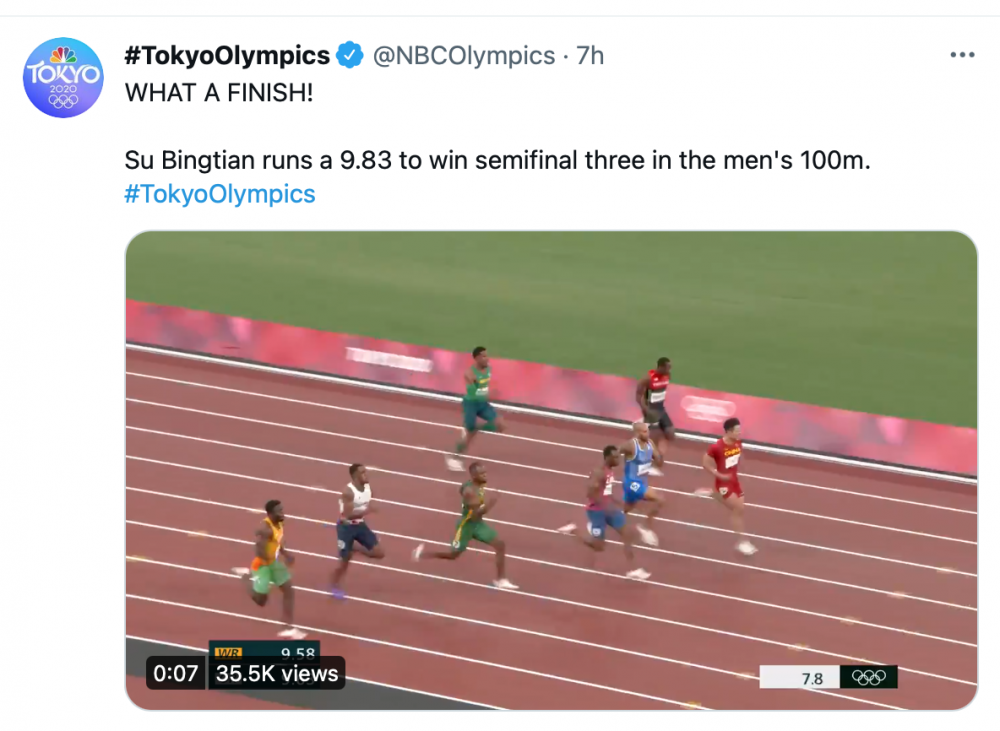1000x731 pixels.
Task: Click the 0:07 video duration badge
Action: [175, 674]
